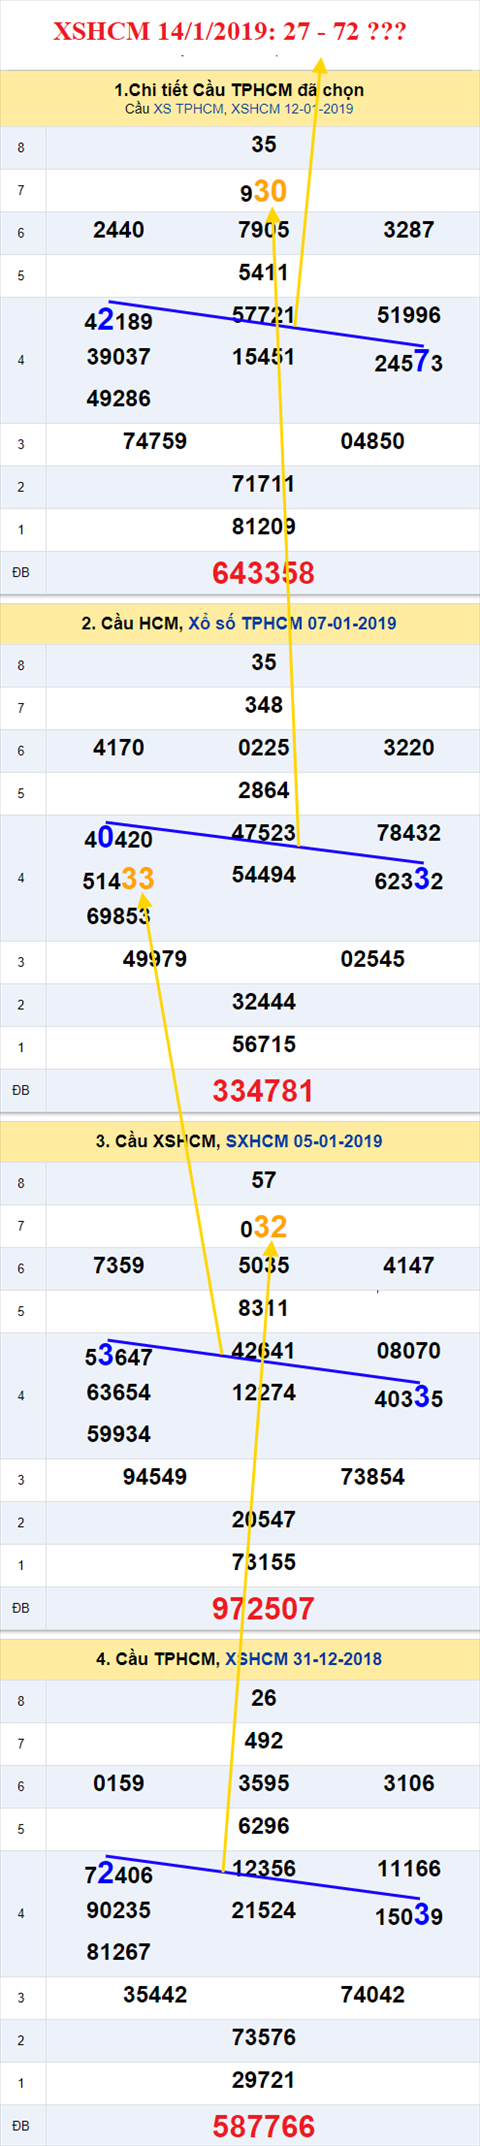This screenshot has height=2146, width=480.
Task: Select the special prize 587766
Action: coord(263,2127)
